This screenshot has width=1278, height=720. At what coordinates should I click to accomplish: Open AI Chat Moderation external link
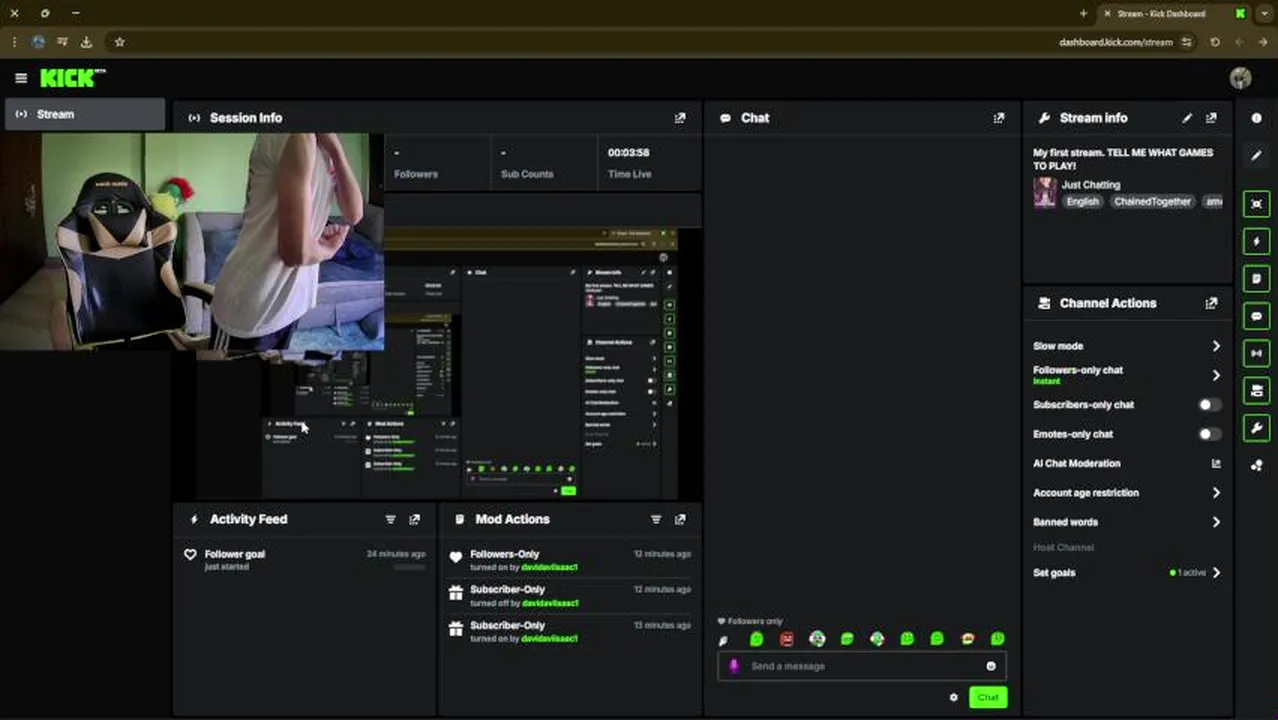pos(1216,464)
